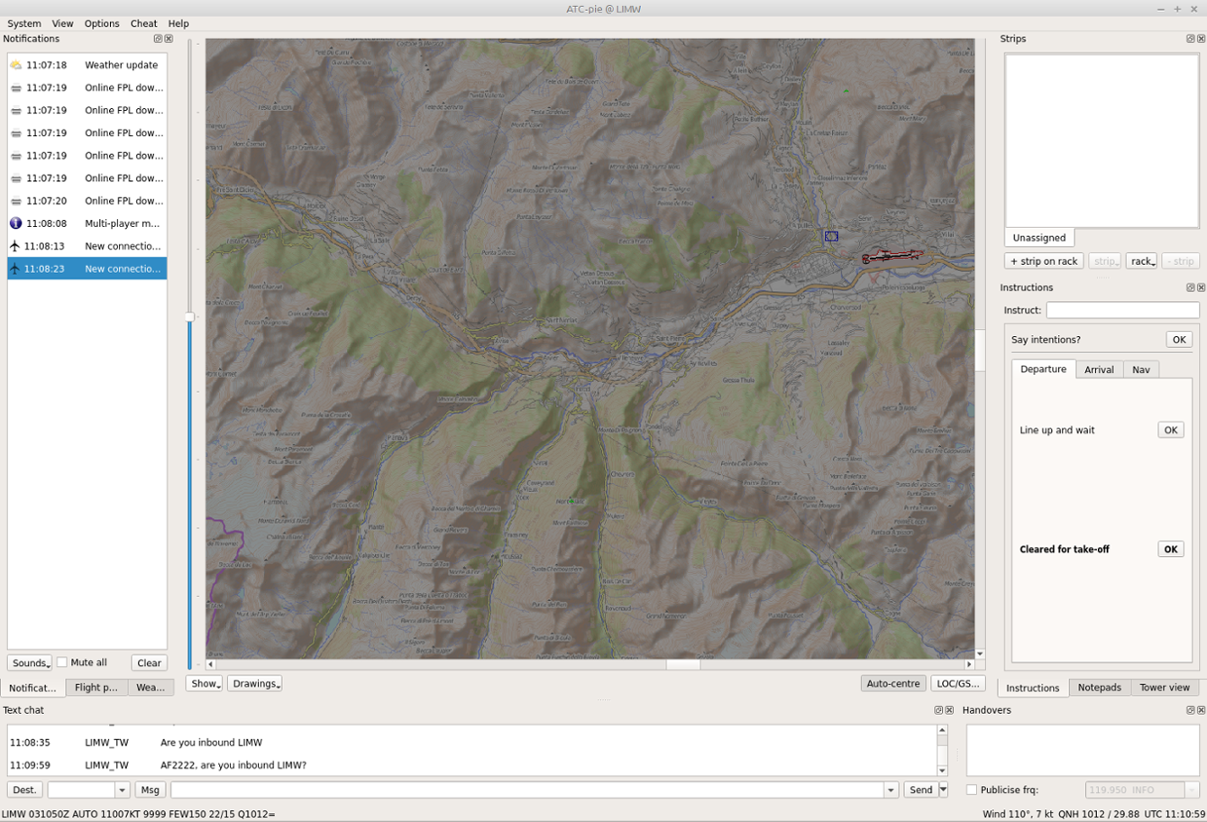Undock the Handovers panel
This screenshot has width=1207, height=822.
1190,710
